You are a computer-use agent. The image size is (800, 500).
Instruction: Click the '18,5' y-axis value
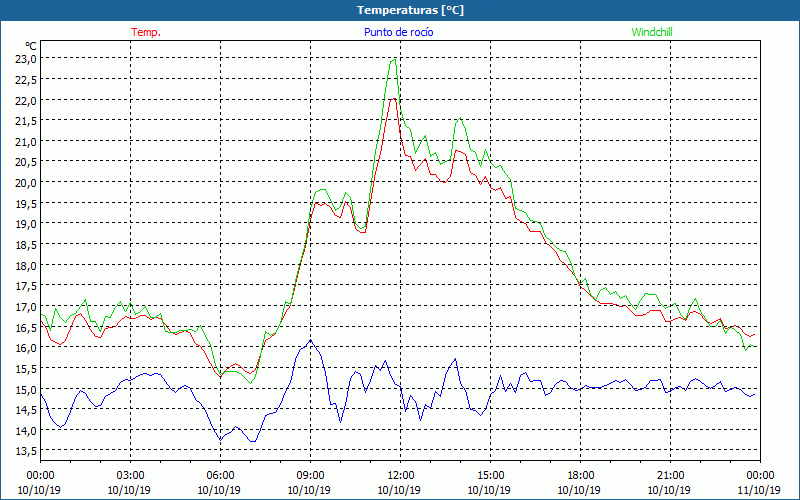[x=26, y=245]
